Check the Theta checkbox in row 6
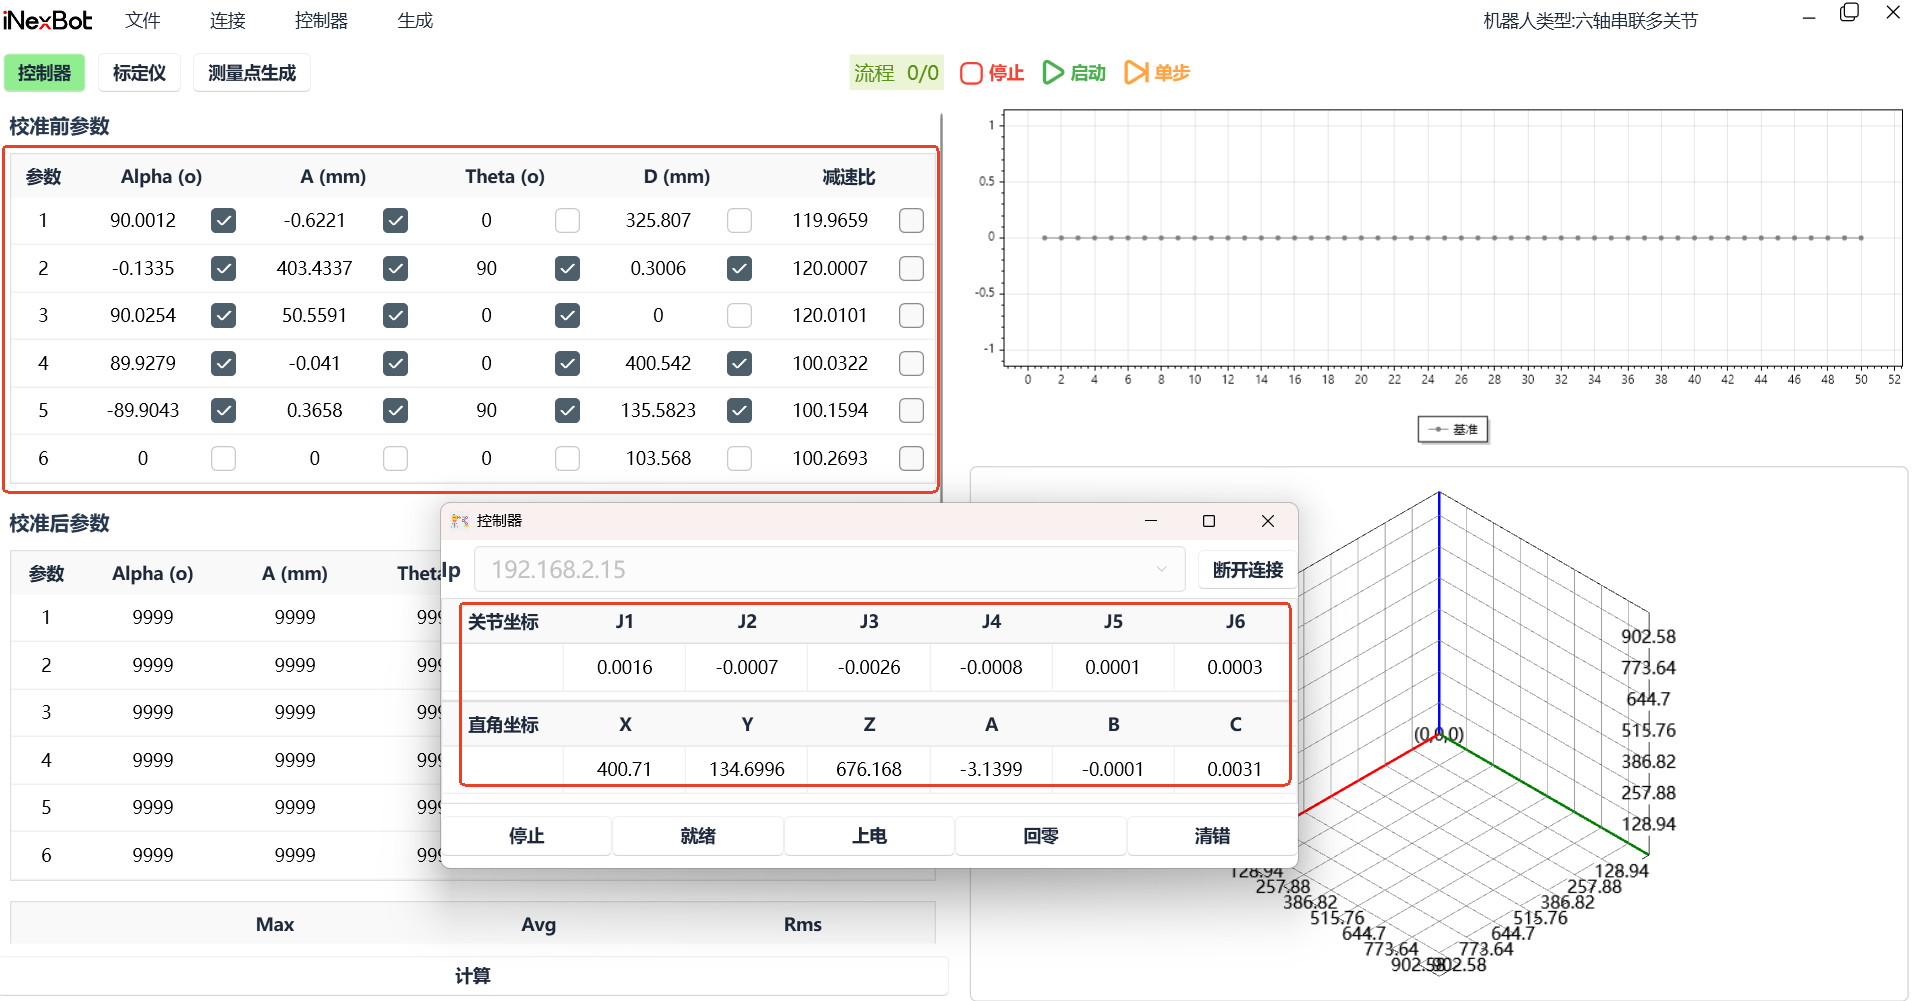Screen dimensions: 1913x1001 (x=567, y=458)
